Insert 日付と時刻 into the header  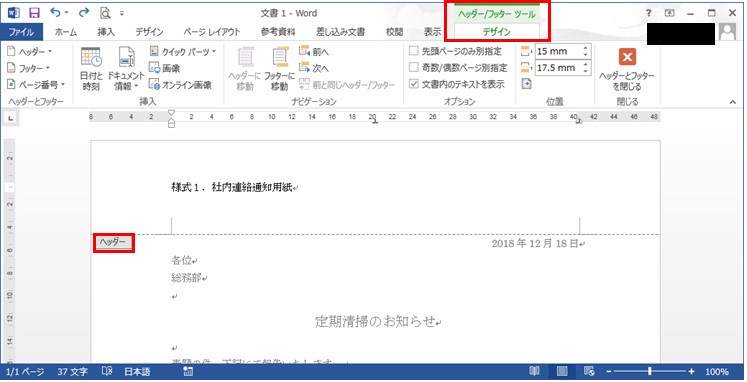point(91,69)
